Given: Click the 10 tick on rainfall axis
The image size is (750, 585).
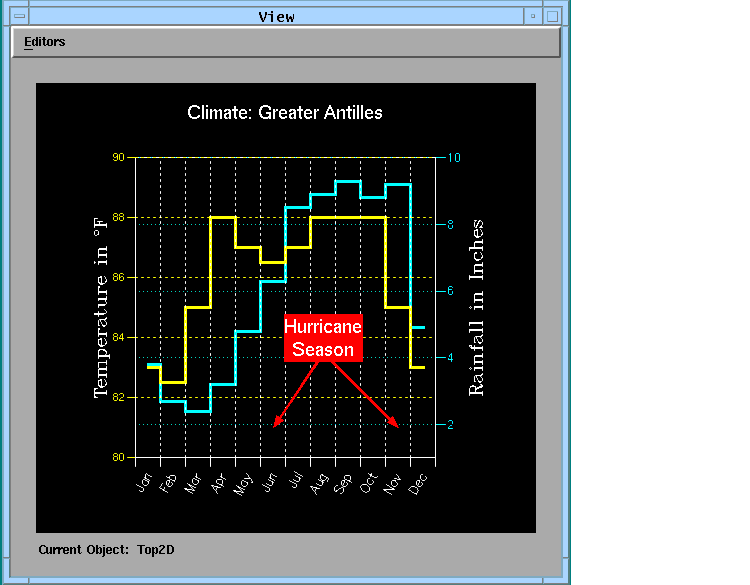Looking at the screenshot, I should pos(453,158).
